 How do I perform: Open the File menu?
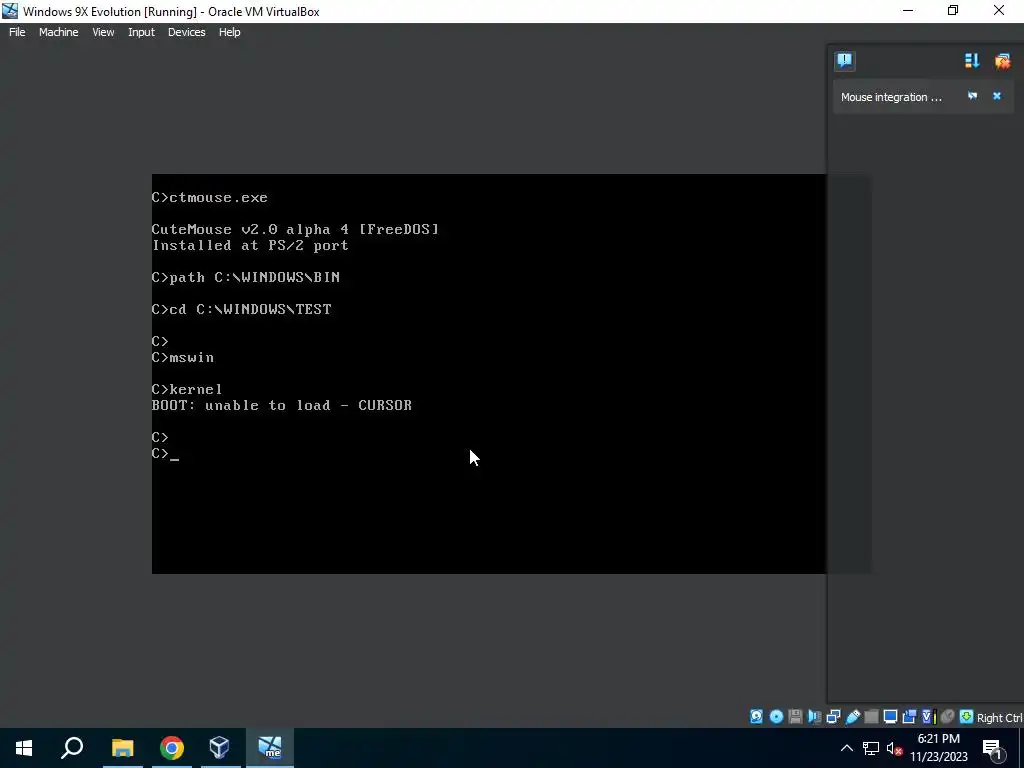tap(17, 32)
